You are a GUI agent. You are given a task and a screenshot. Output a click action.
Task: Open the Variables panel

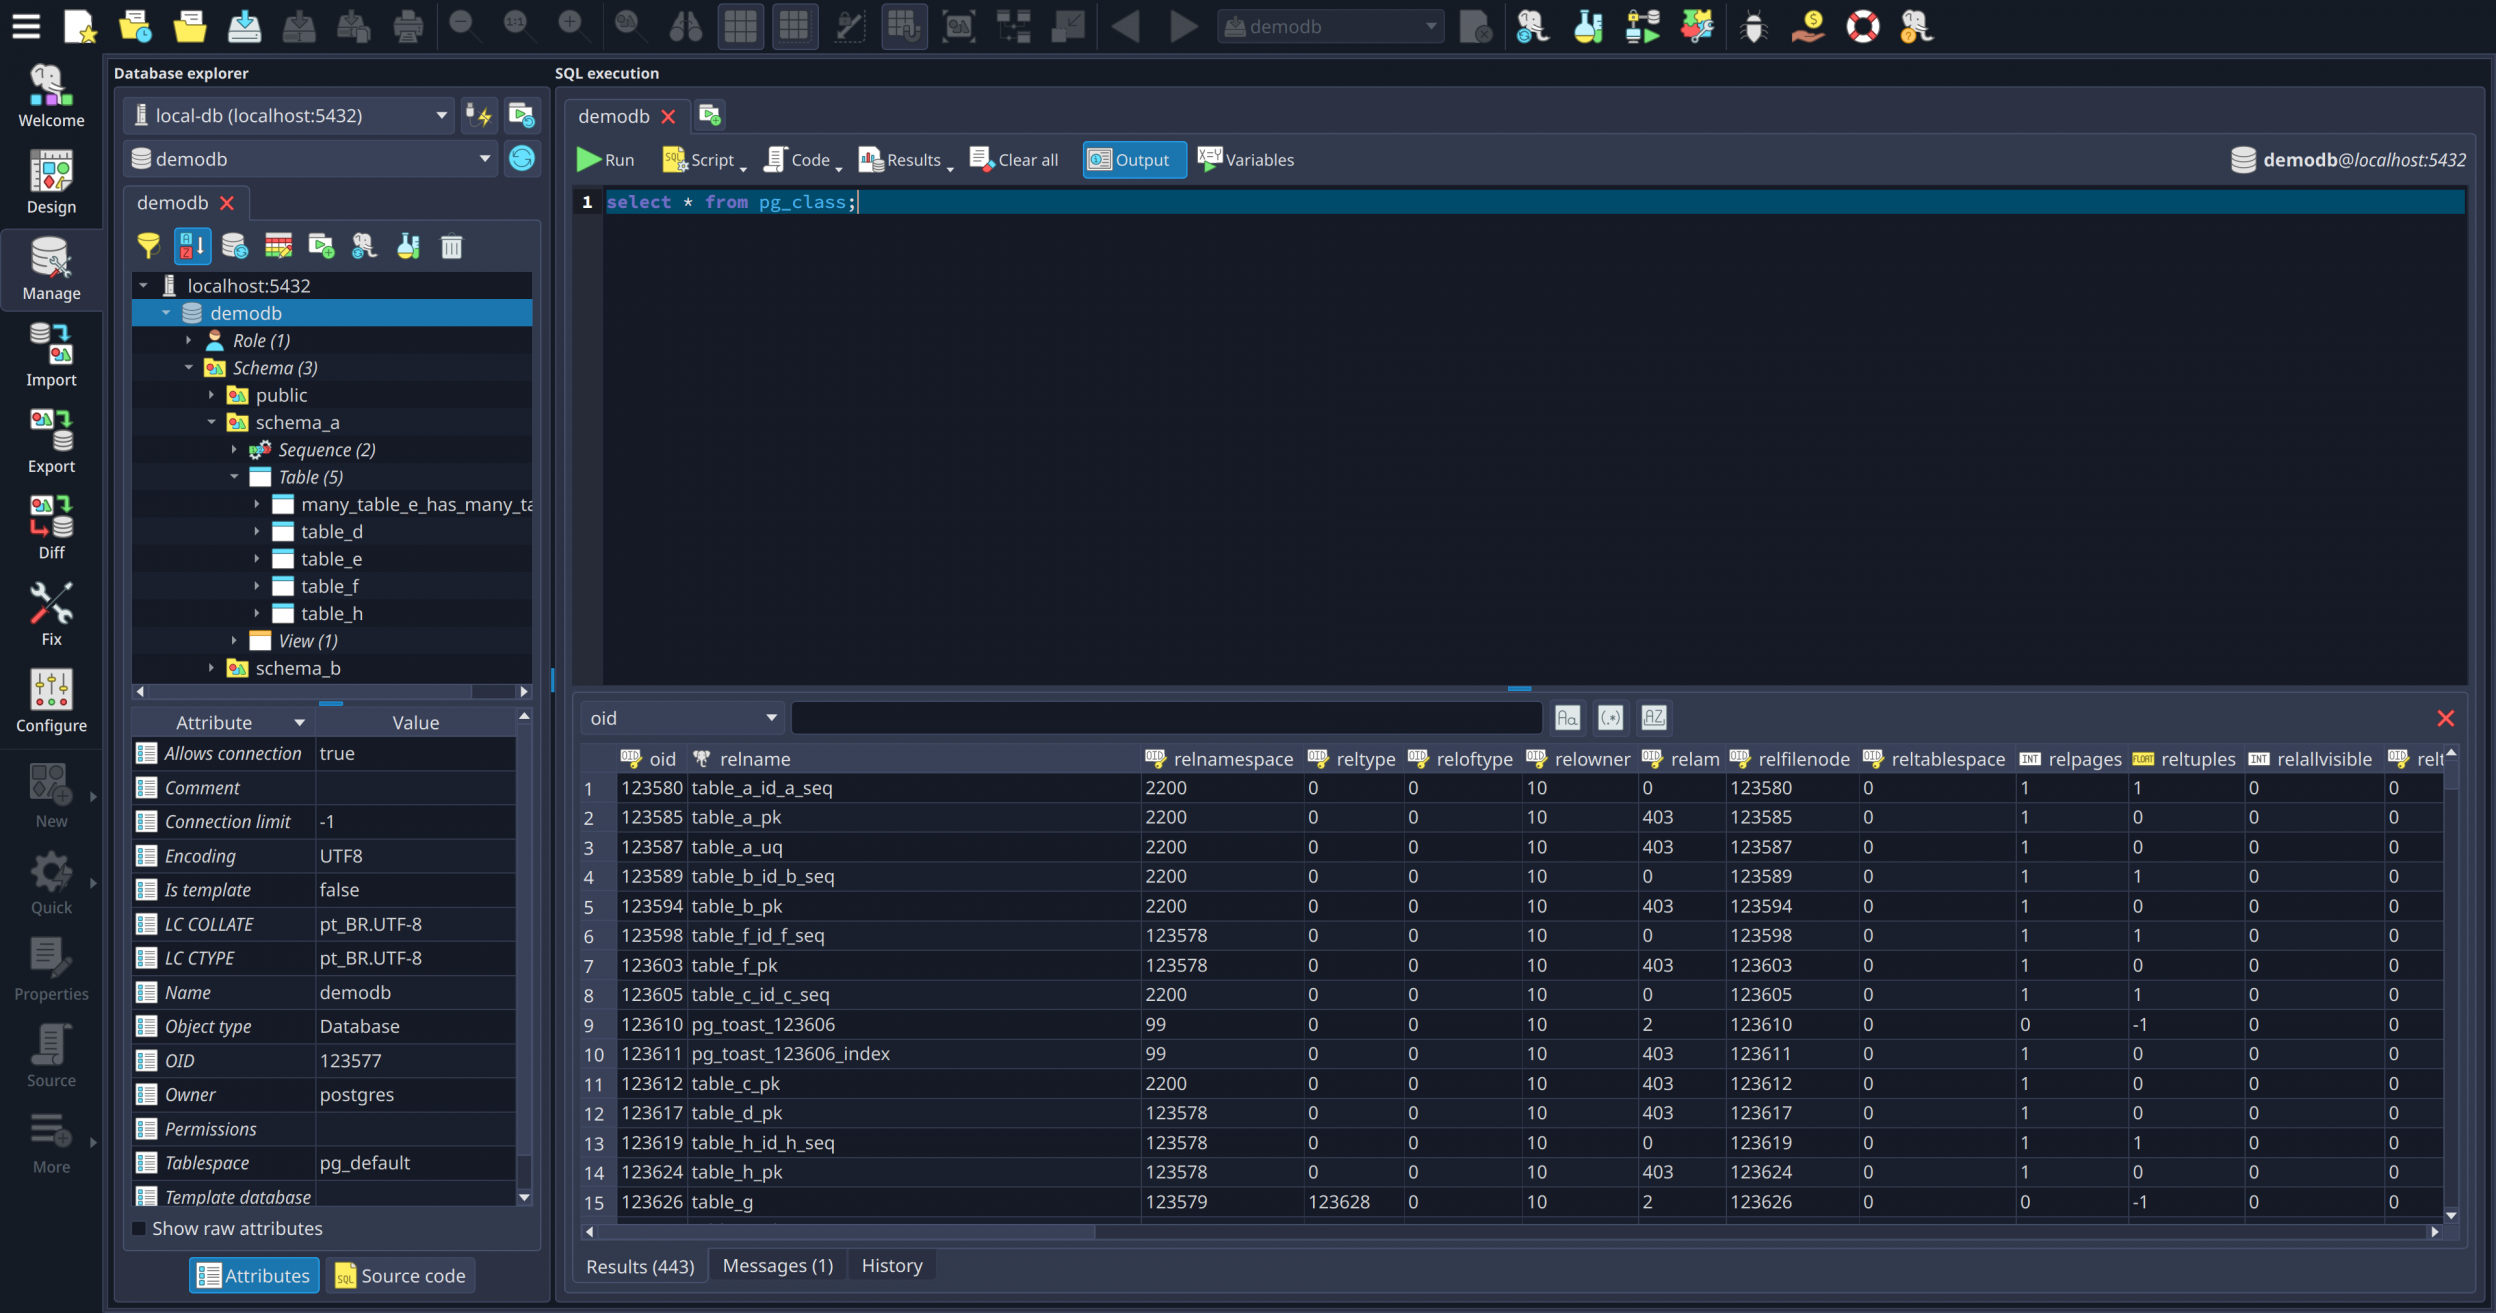1245,160
